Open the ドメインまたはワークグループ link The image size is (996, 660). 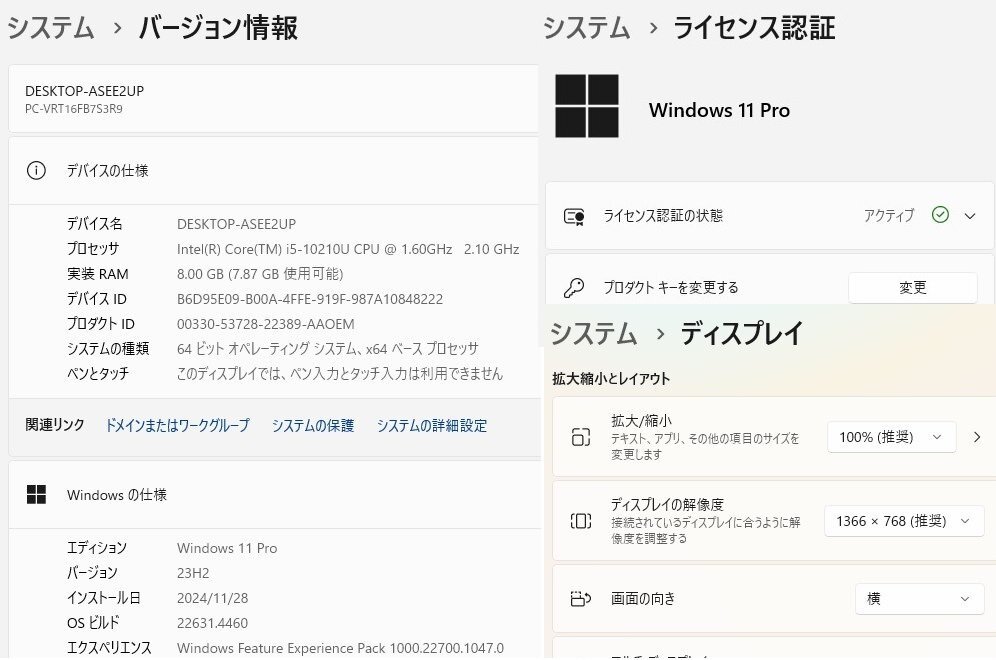coord(177,425)
